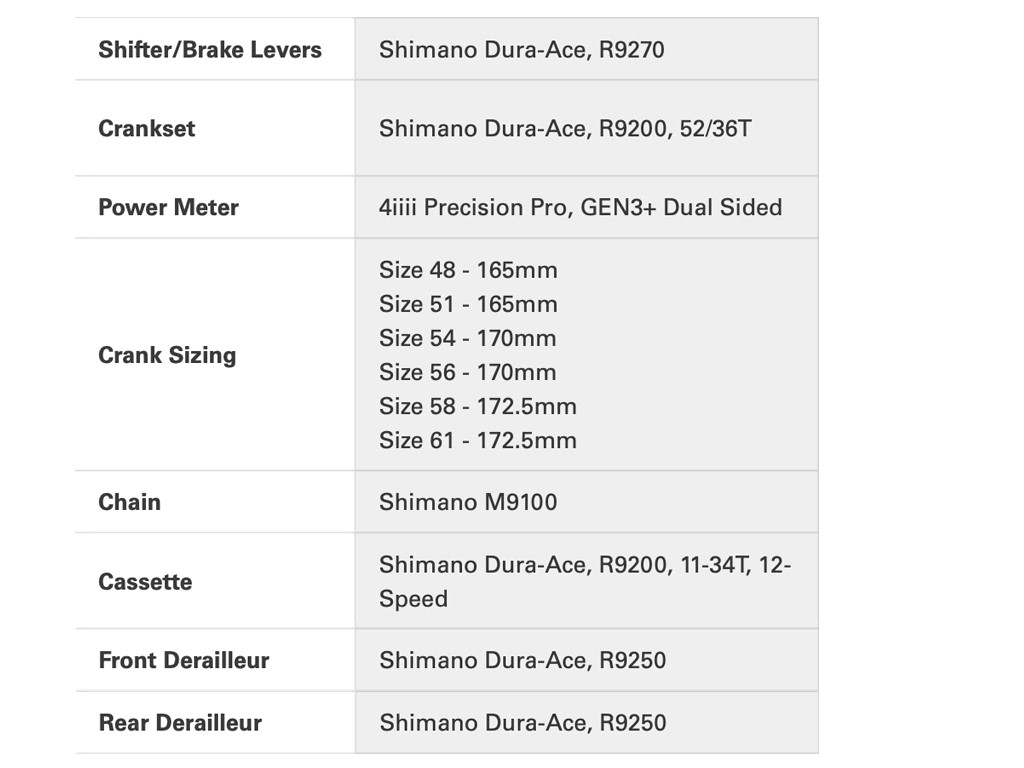Select the Rear Derailleur R9250 value
Image resolution: width=1024 pixels, height=768 pixels.
tap(522, 723)
